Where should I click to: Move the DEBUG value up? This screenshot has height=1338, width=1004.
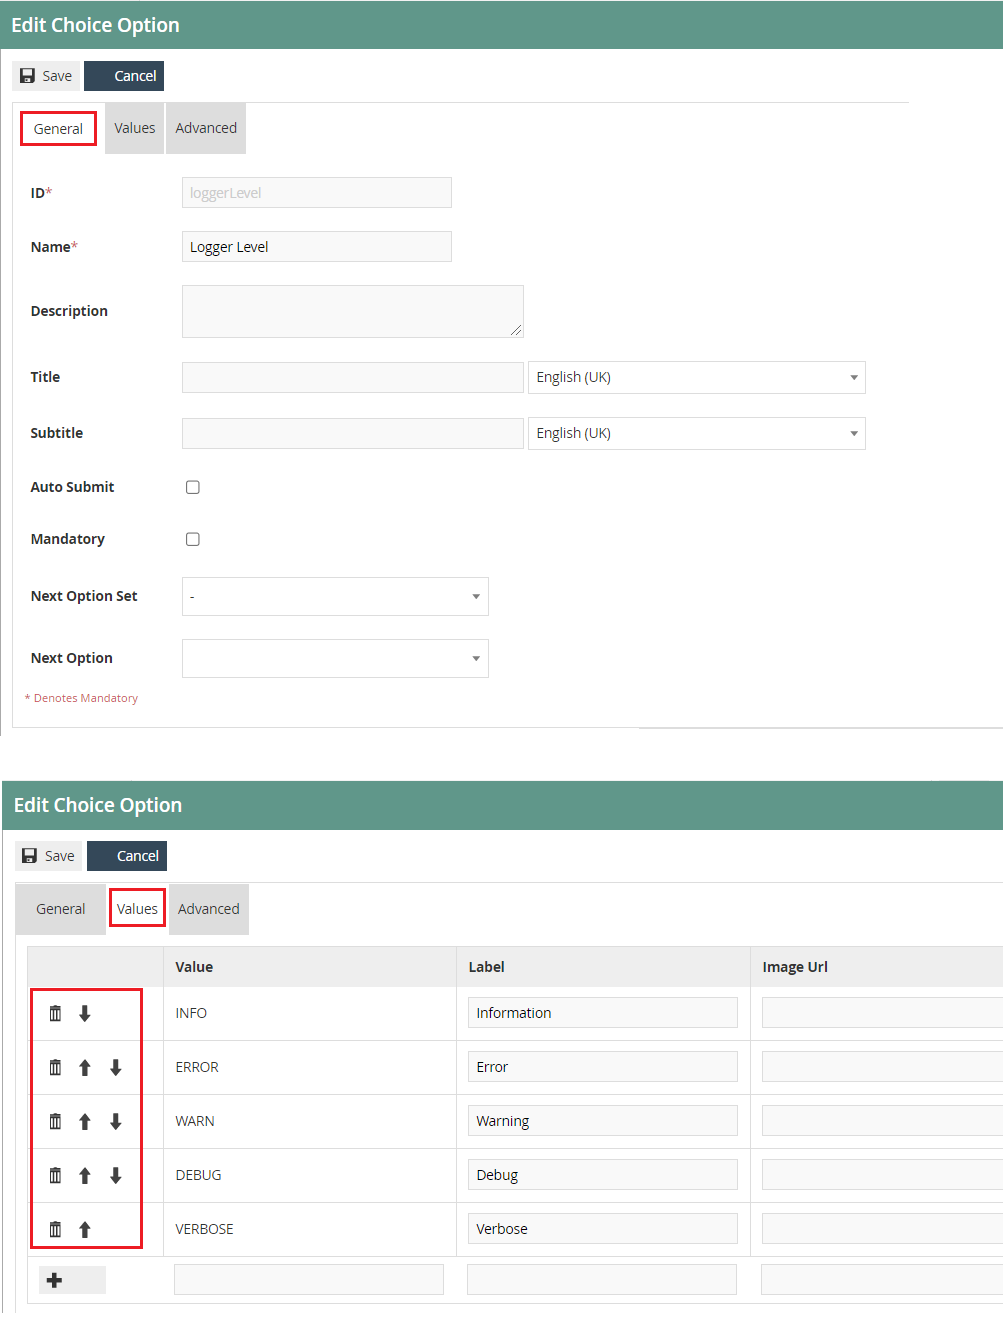[x=85, y=1175]
